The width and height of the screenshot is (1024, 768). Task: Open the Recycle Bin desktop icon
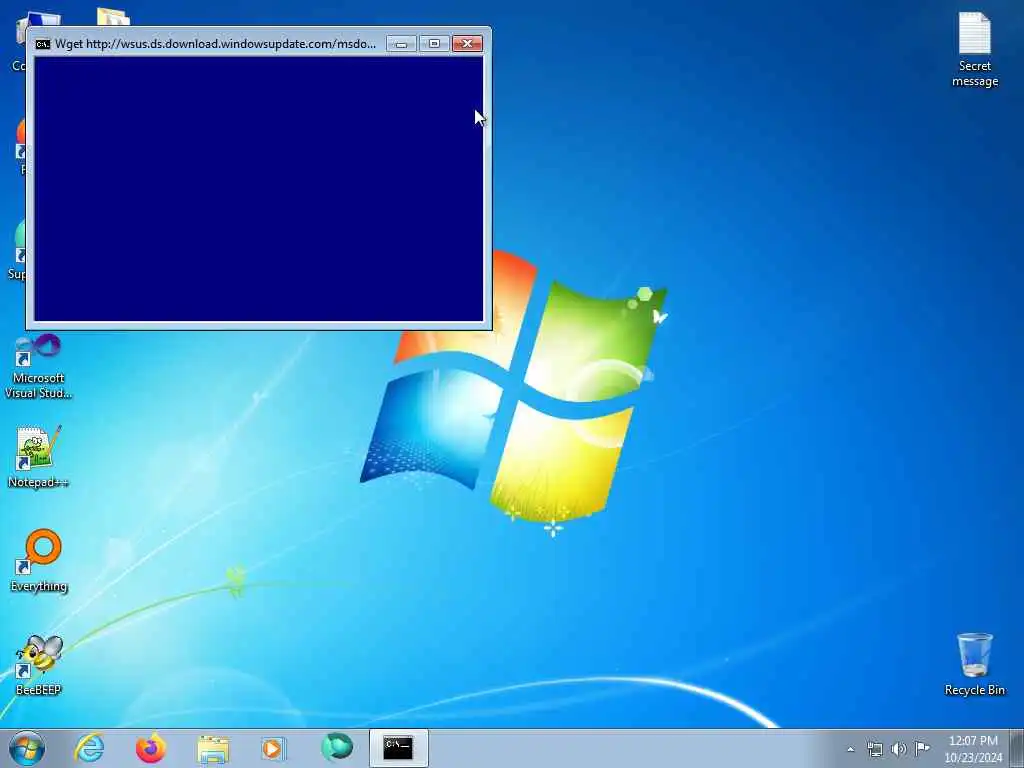click(974, 664)
